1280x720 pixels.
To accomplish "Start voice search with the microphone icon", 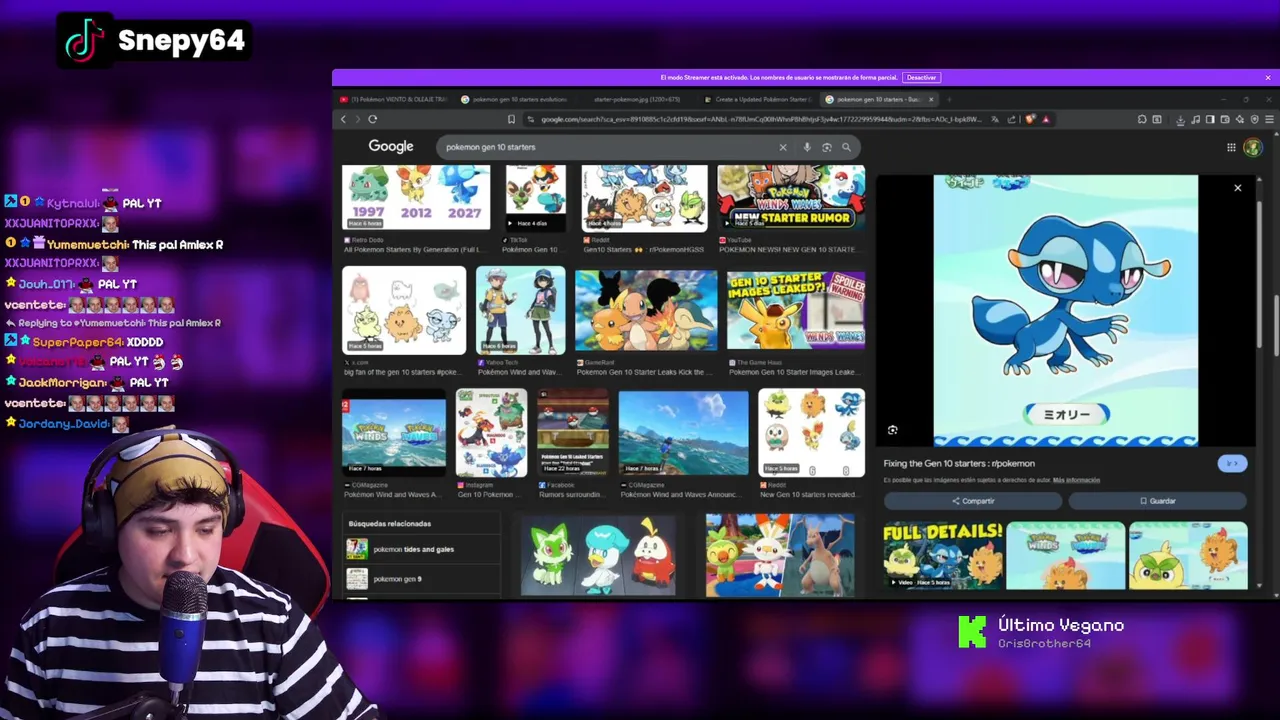I will (x=807, y=147).
